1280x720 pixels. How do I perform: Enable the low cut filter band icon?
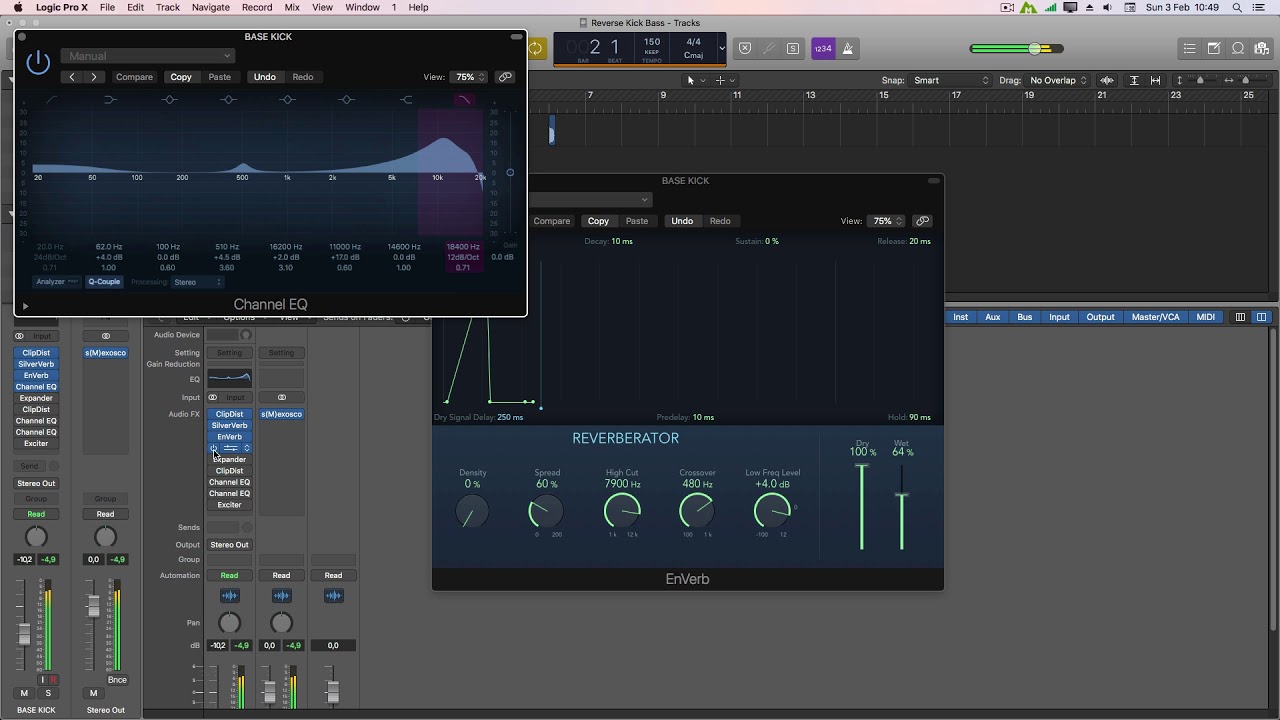tap(51, 99)
